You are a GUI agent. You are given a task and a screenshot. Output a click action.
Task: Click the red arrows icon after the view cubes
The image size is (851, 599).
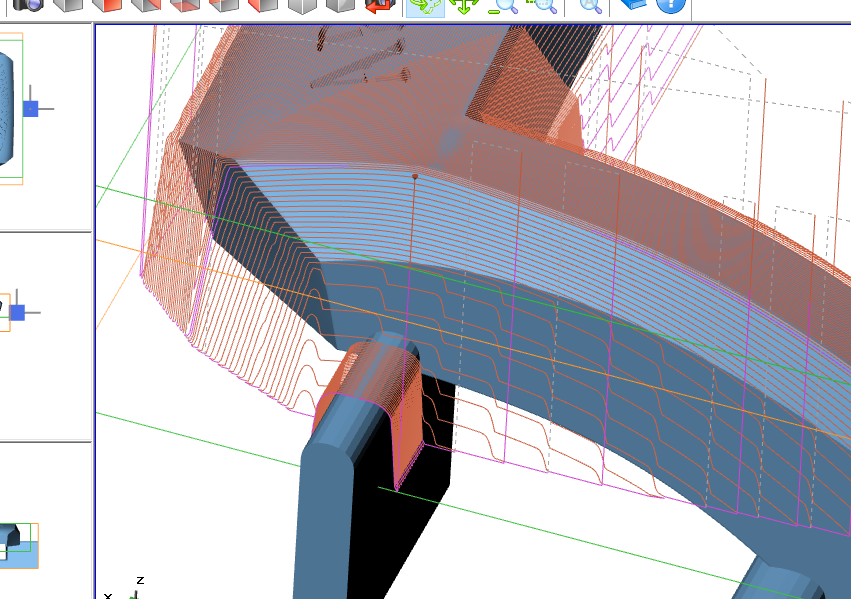[x=379, y=5]
